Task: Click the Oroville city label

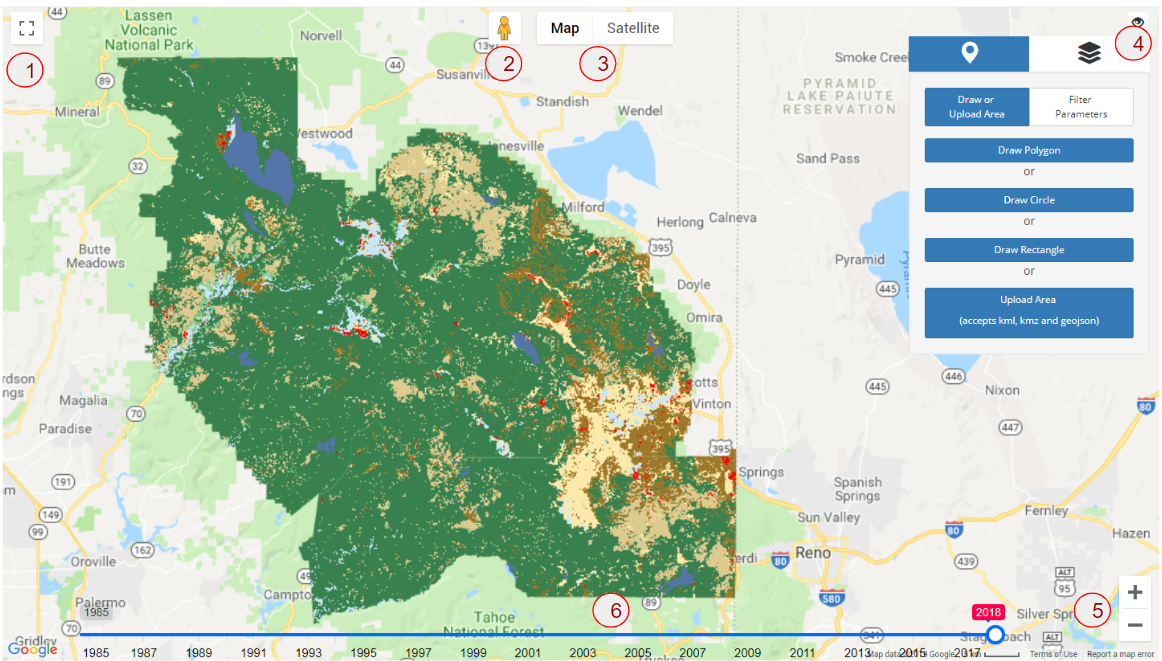Action: click(x=93, y=561)
